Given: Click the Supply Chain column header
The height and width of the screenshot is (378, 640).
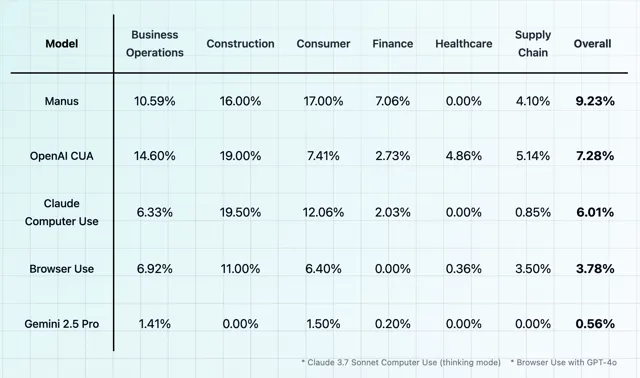Looking at the screenshot, I should click(533, 44).
